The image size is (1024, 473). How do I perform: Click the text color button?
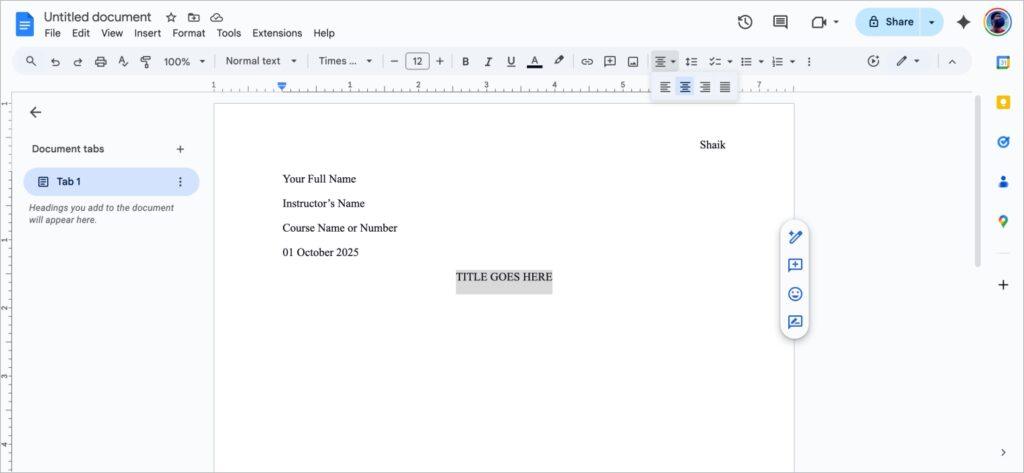tap(535, 61)
